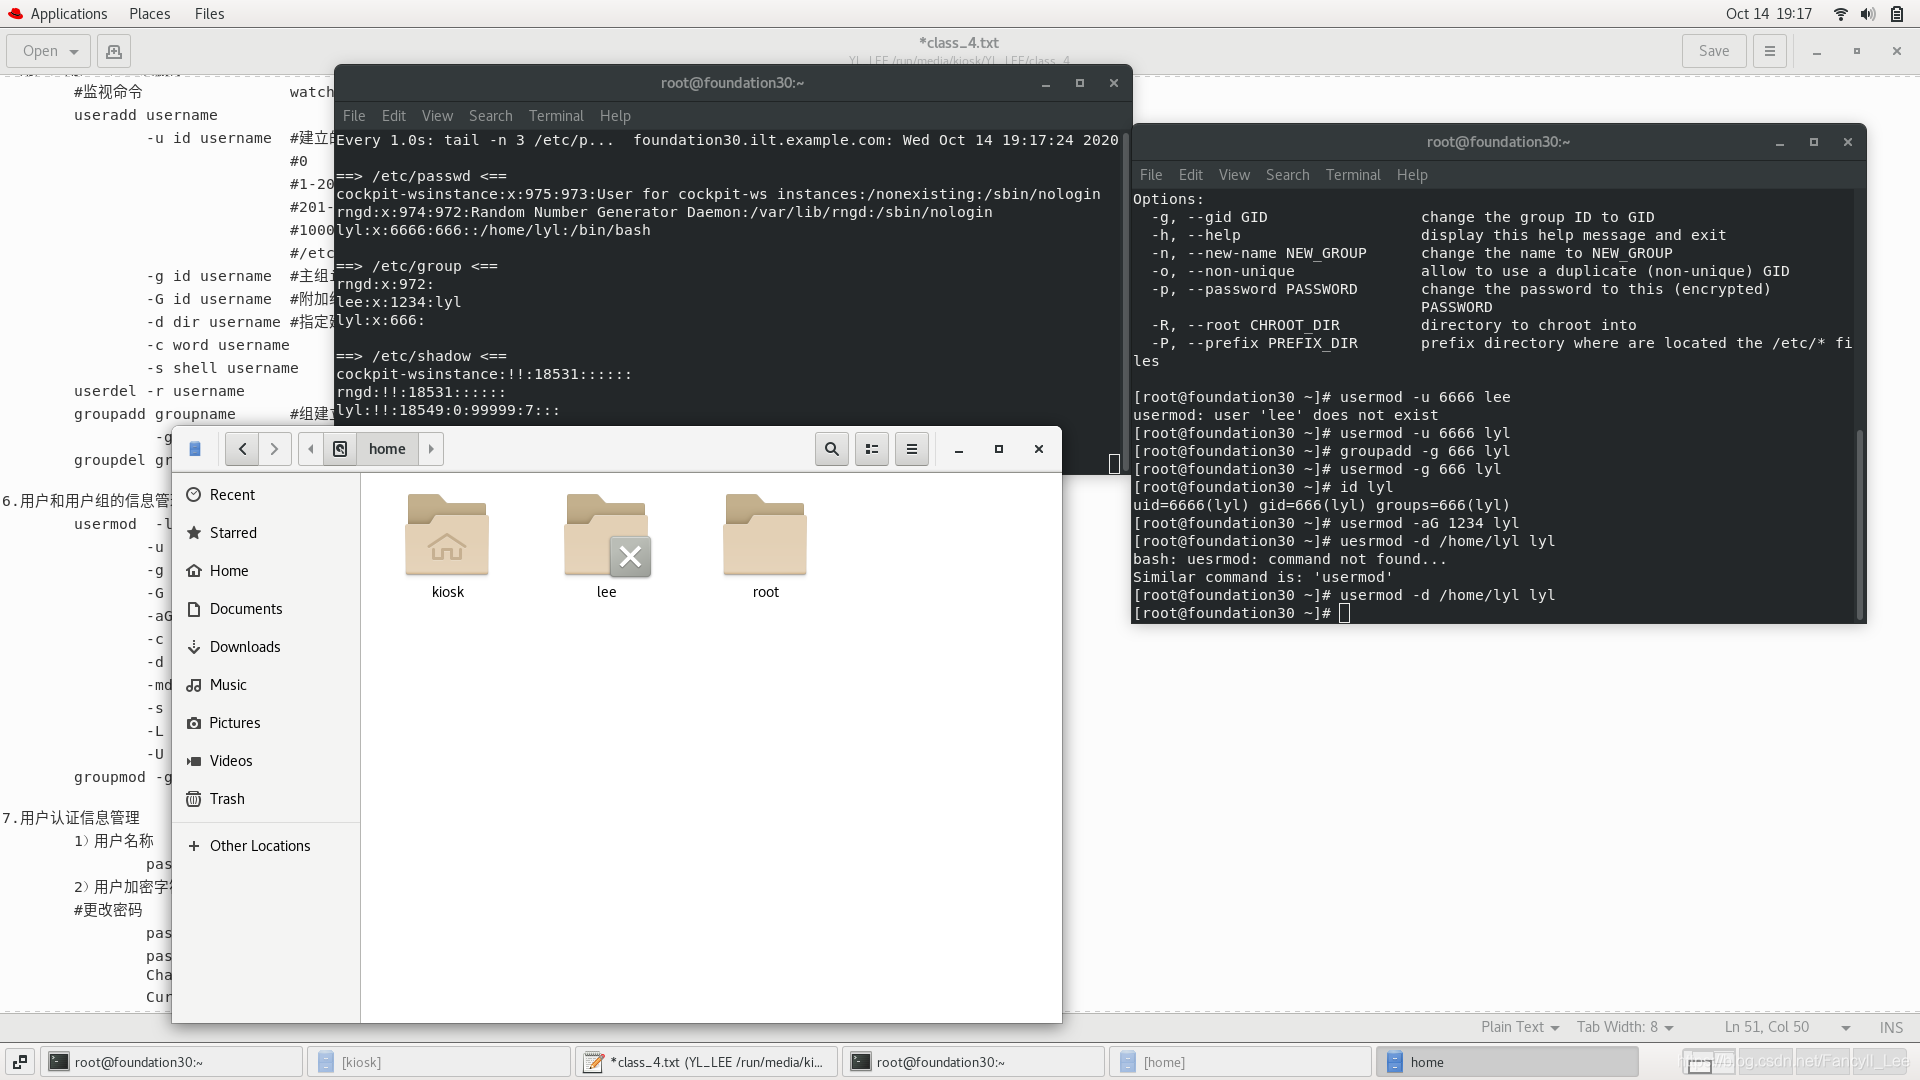Click the Save button
This screenshot has height=1080, width=1920.
1713,51
